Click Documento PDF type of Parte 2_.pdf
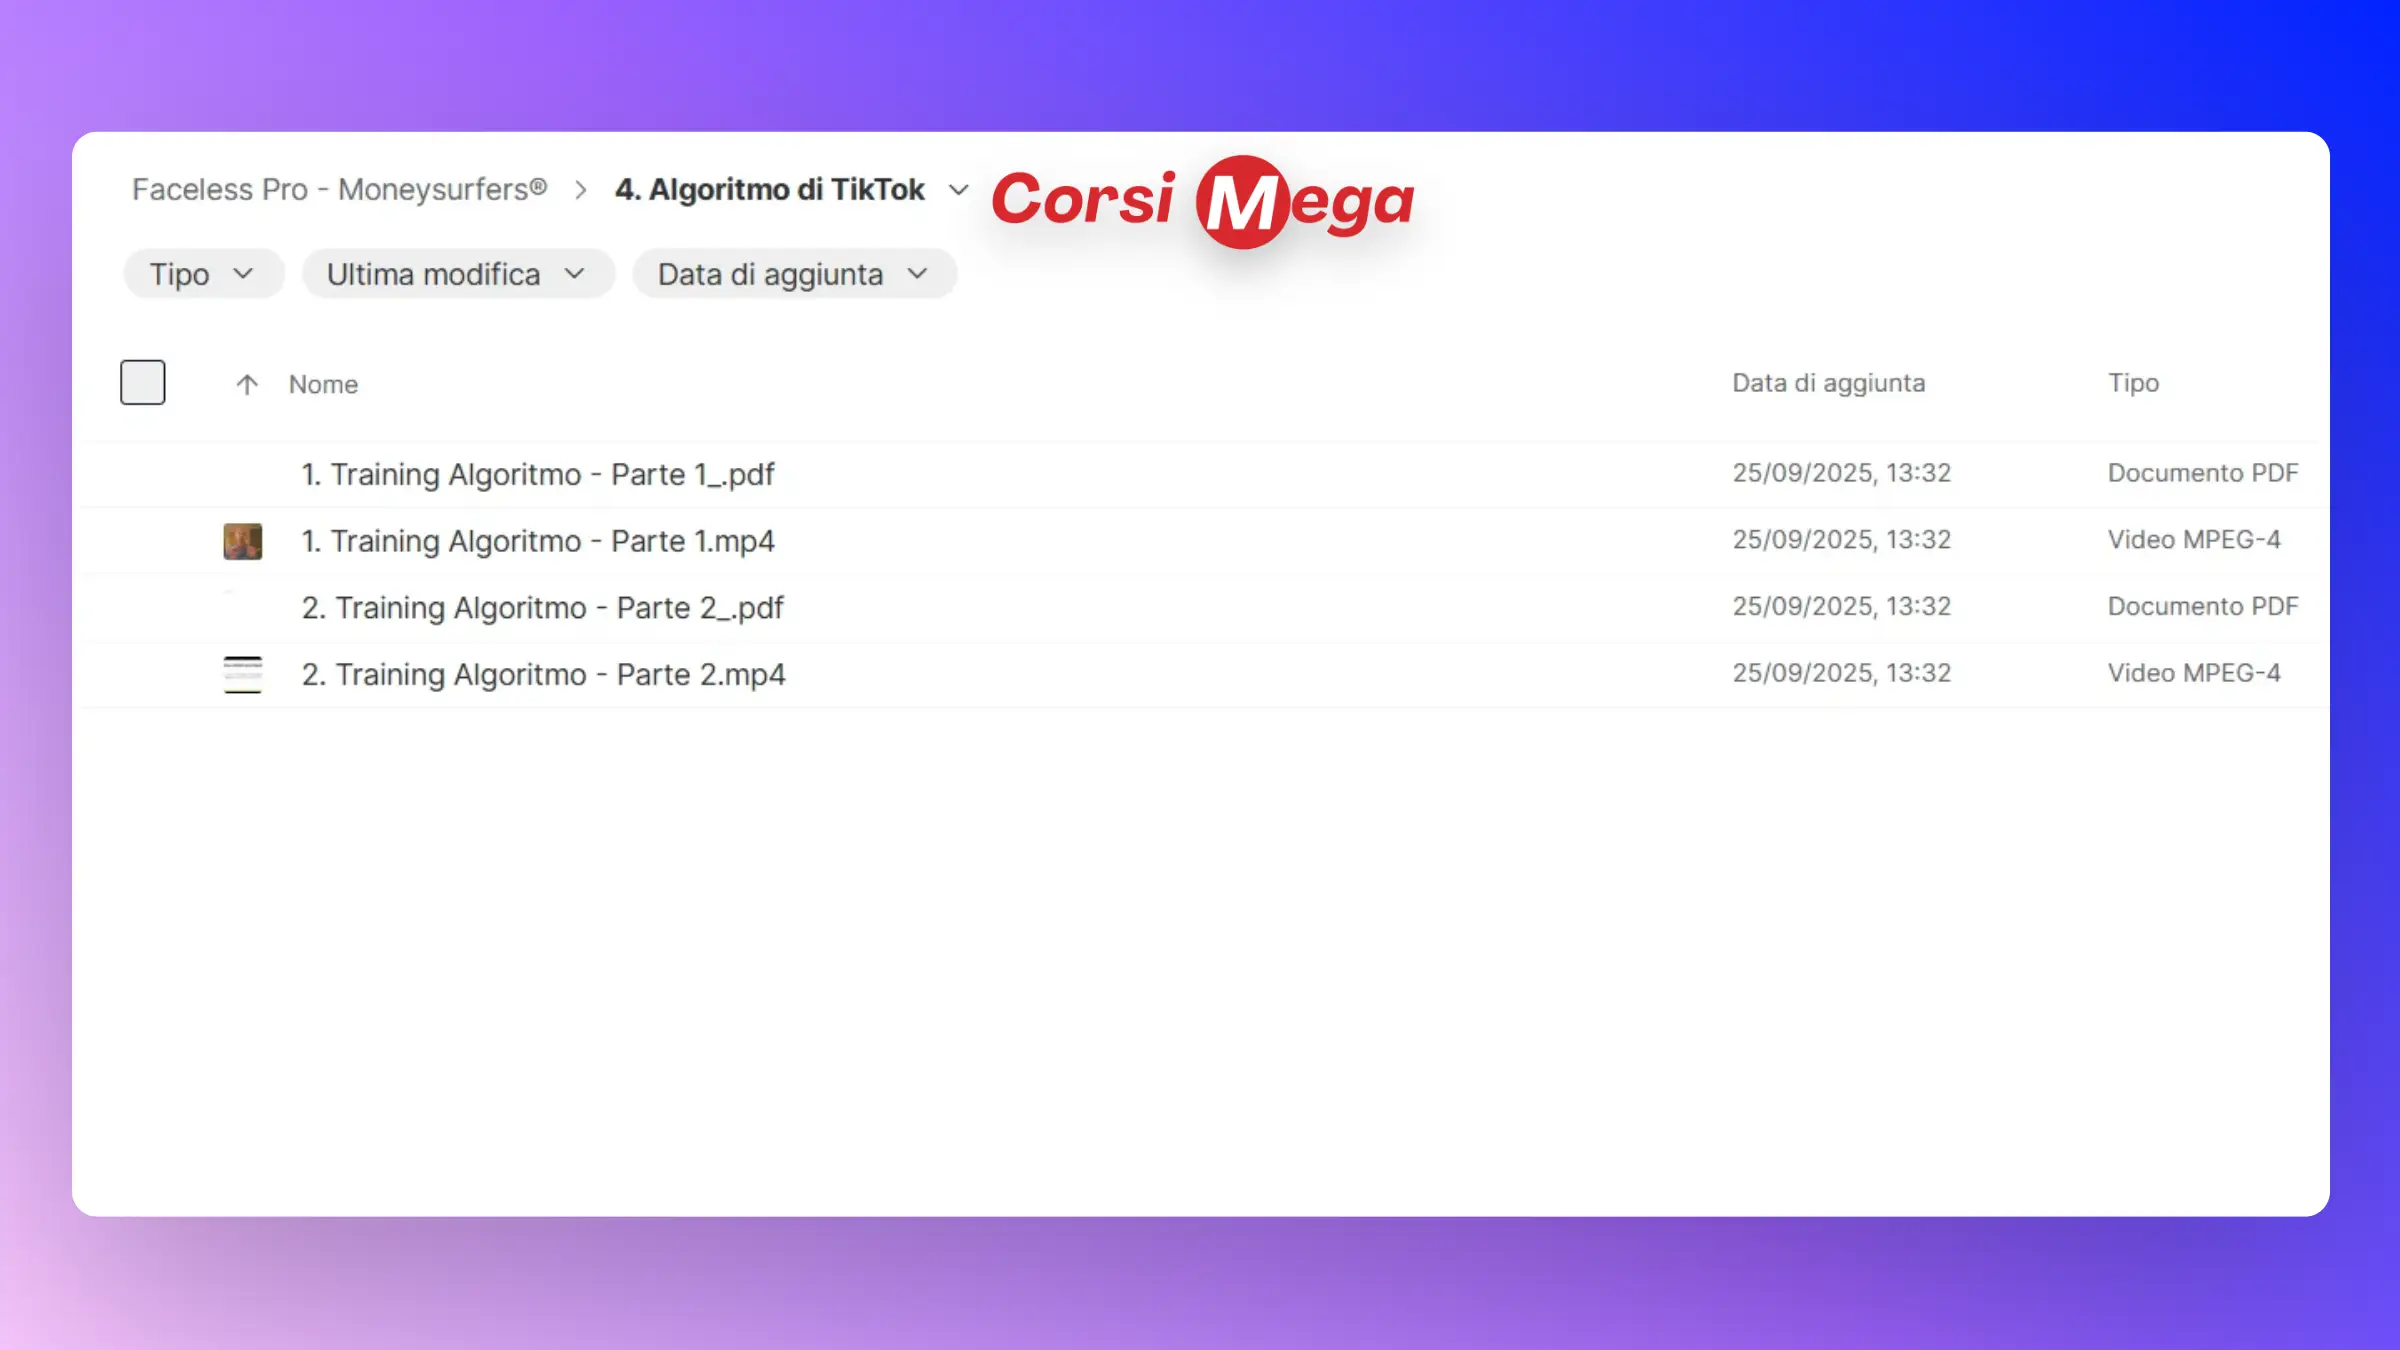The height and width of the screenshot is (1350, 2400). click(2202, 606)
